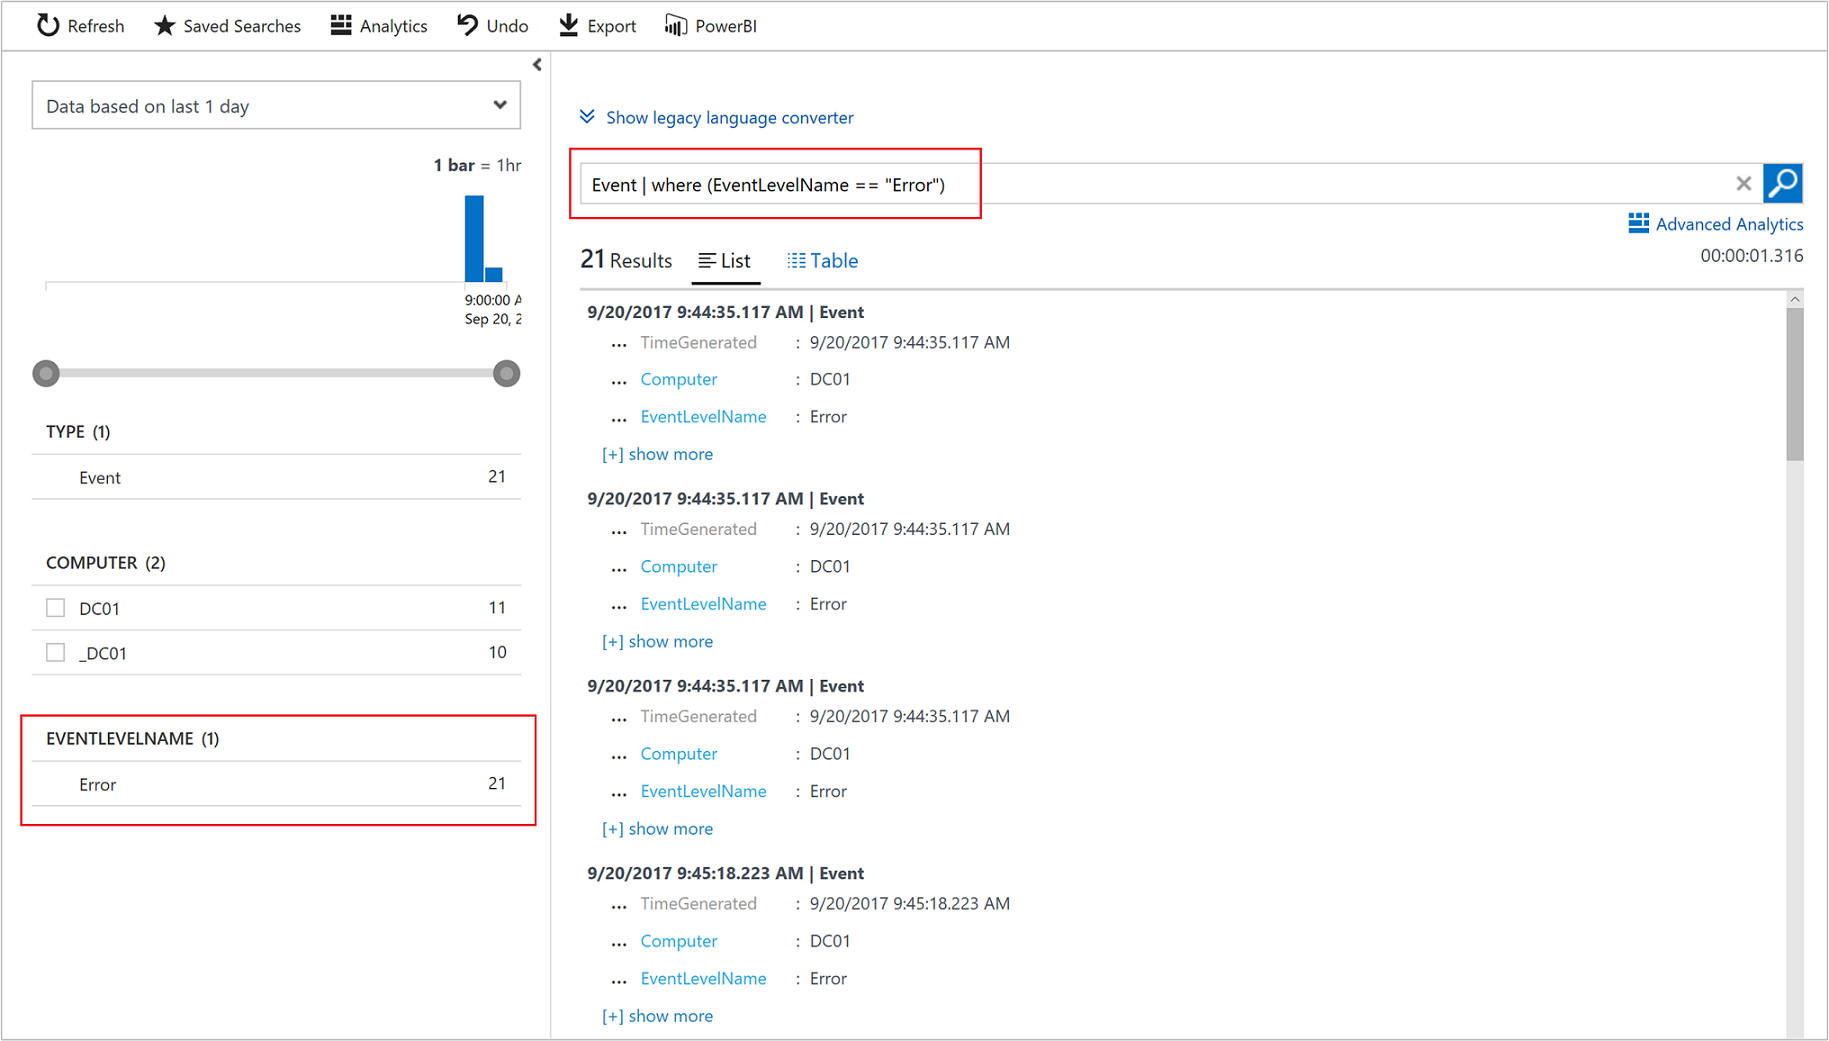1829x1041 pixels.
Task: Undo the last query change
Action: pyautogui.click(x=467, y=25)
